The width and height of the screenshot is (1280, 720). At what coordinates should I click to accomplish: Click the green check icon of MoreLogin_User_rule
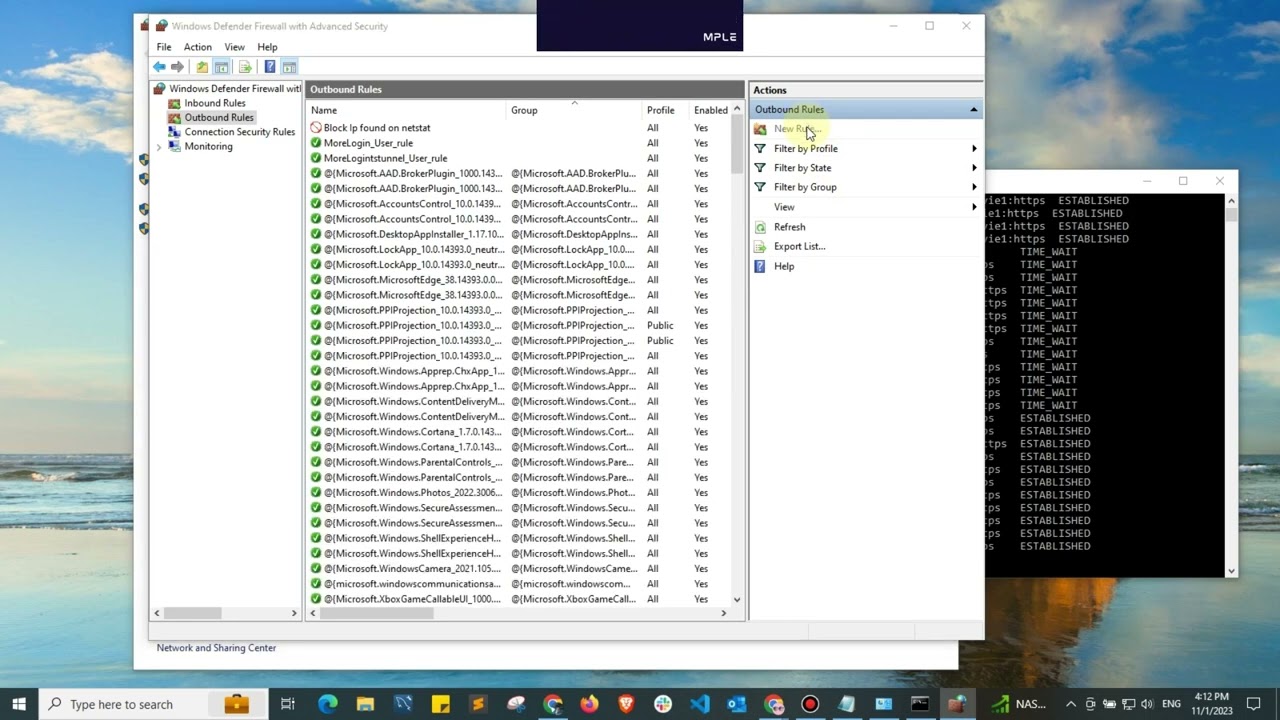316,143
